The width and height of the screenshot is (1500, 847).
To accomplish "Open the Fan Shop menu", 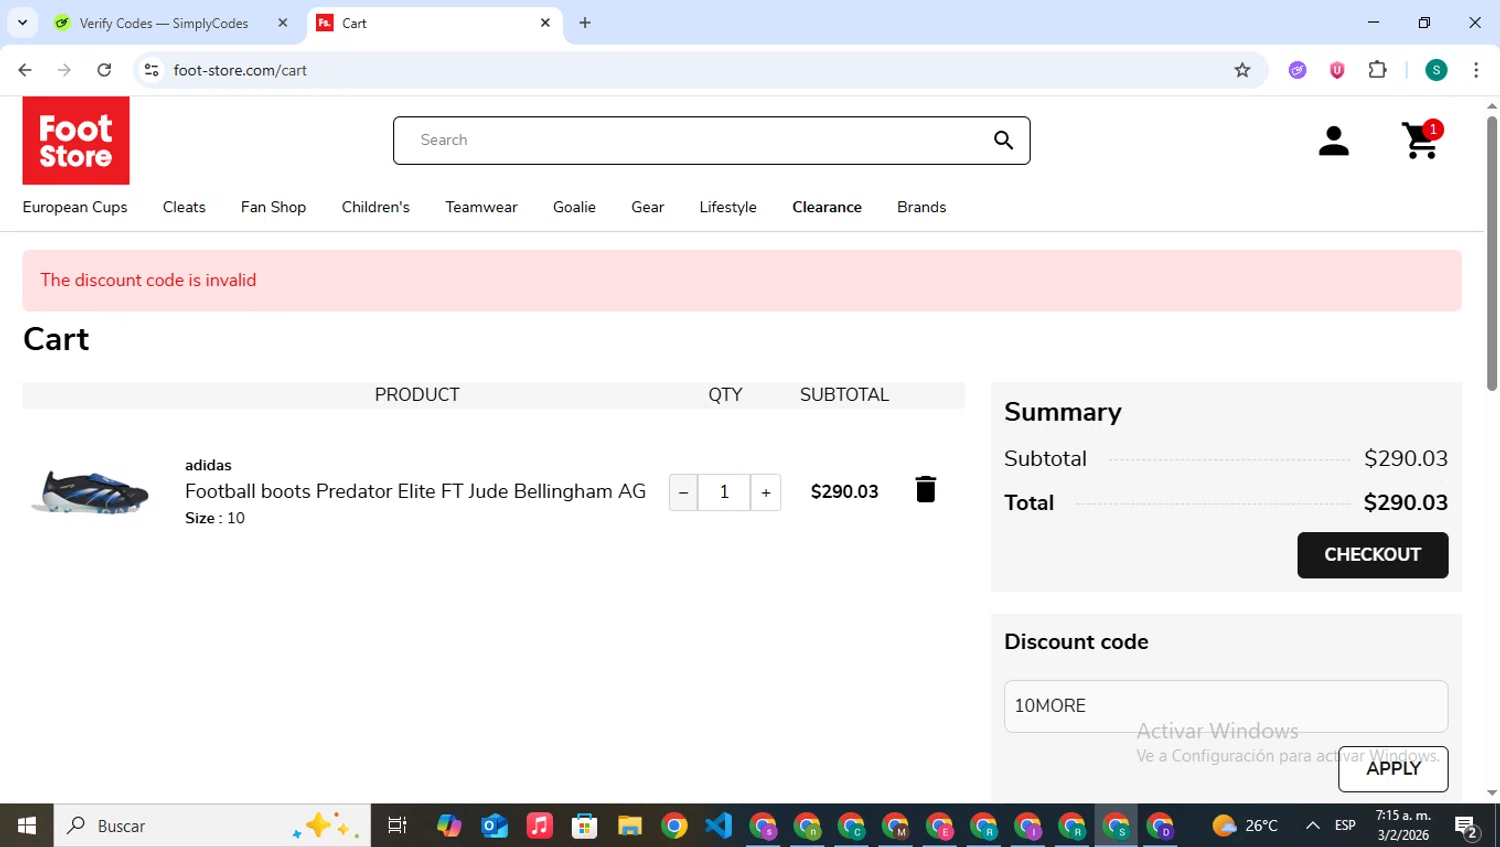I will [273, 207].
